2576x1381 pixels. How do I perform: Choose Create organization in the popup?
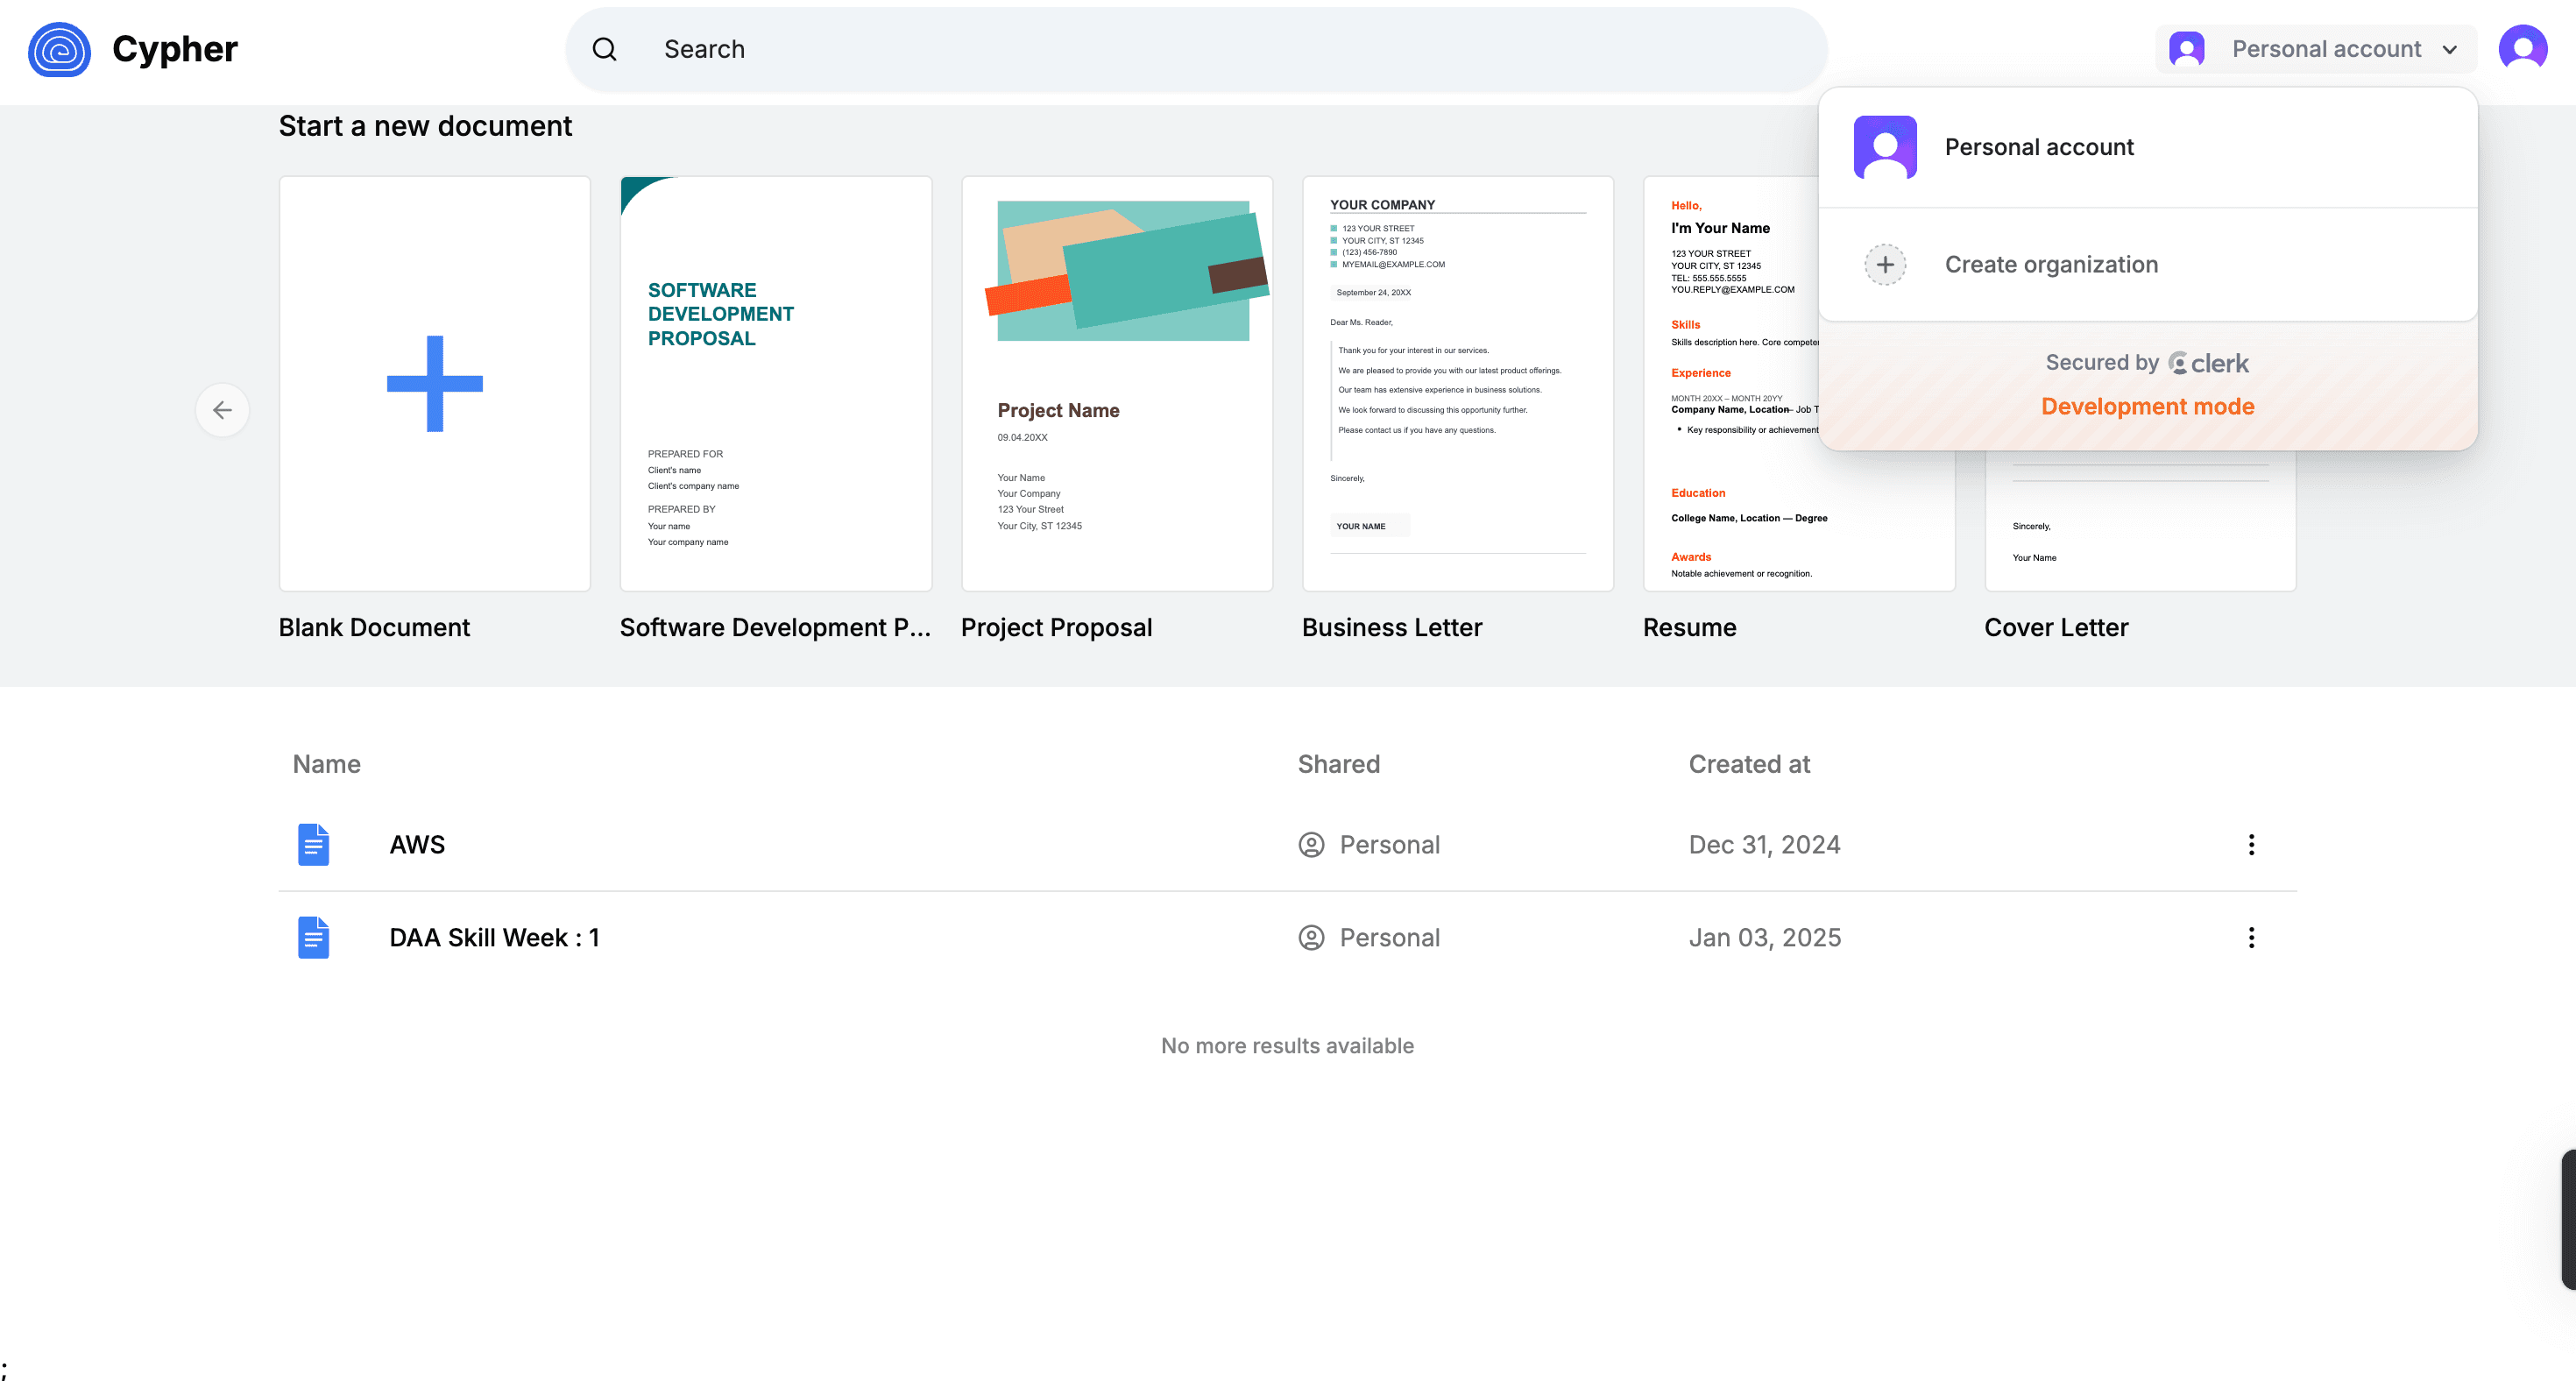2147,265
